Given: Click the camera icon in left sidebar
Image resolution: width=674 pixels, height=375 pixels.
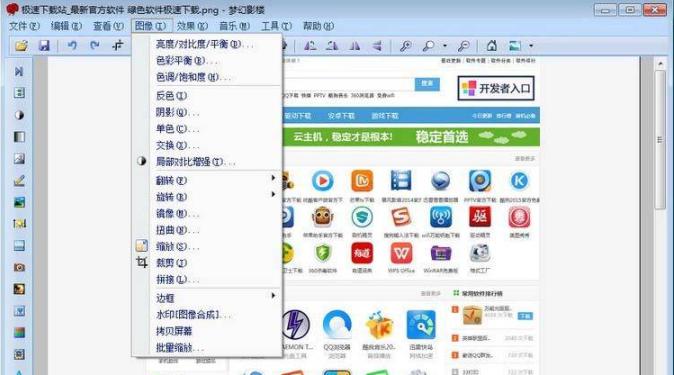Looking at the screenshot, I should coord(19,267).
